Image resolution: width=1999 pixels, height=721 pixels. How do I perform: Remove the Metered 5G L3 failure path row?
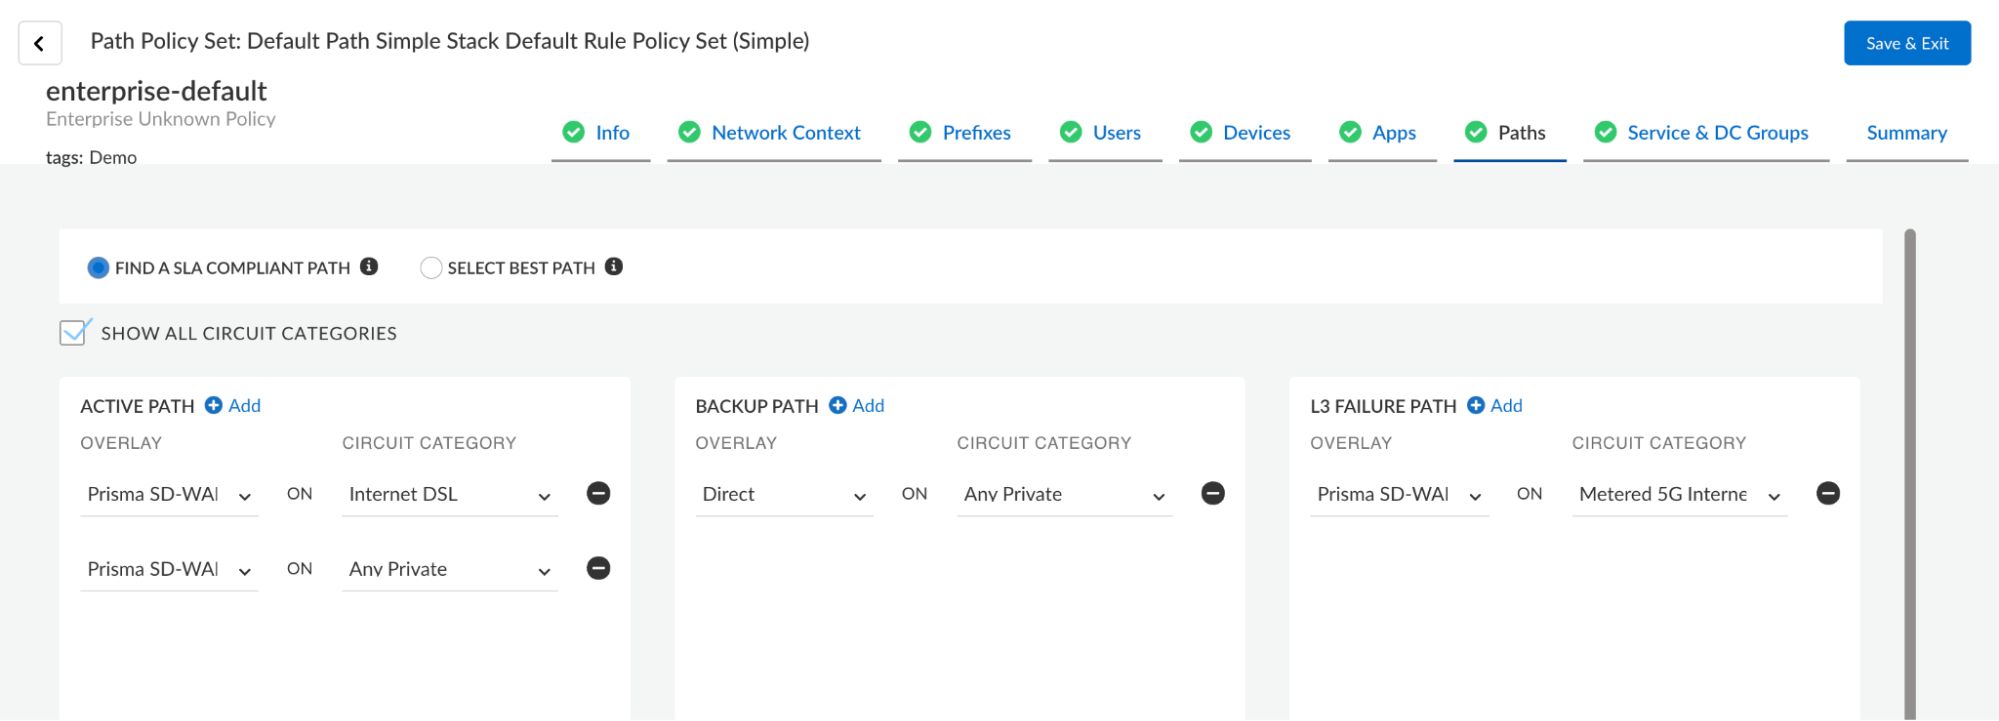click(x=1828, y=493)
